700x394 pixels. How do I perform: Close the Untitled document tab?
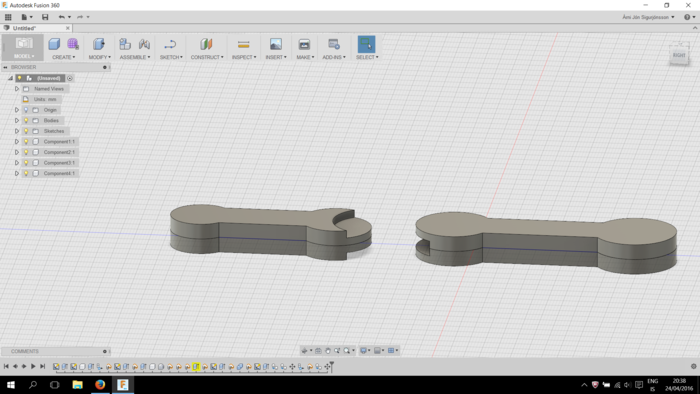68,28
